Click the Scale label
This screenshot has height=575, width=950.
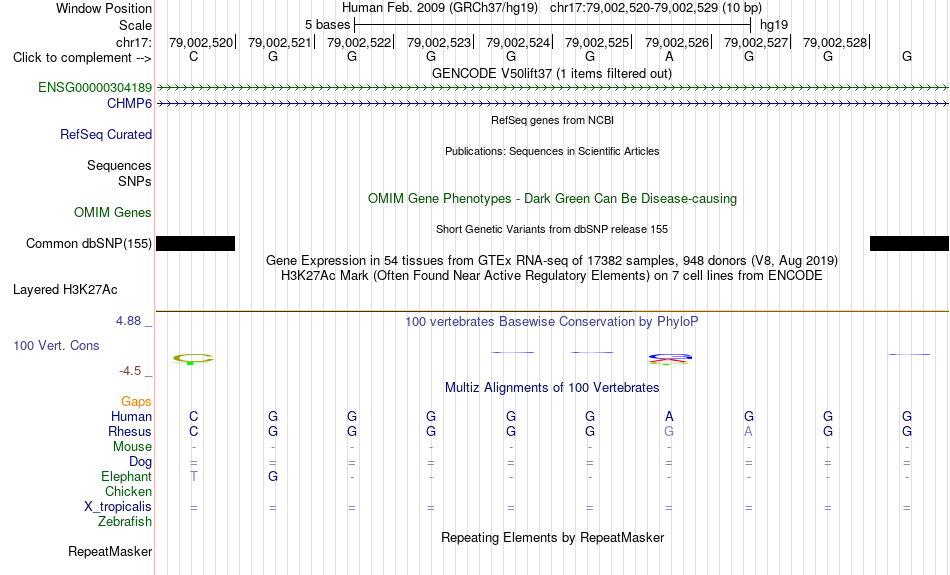click(x=135, y=25)
